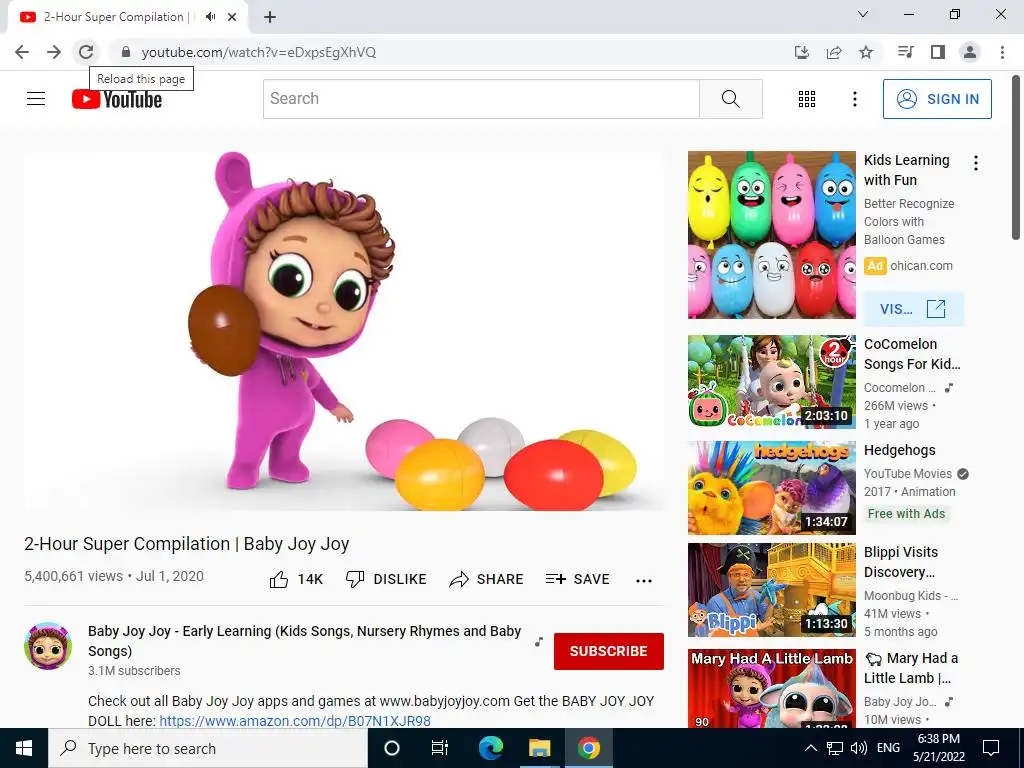Open Baby Joy Joy channel name
This screenshot has height=768, width=1024.
tap(304, 641)
